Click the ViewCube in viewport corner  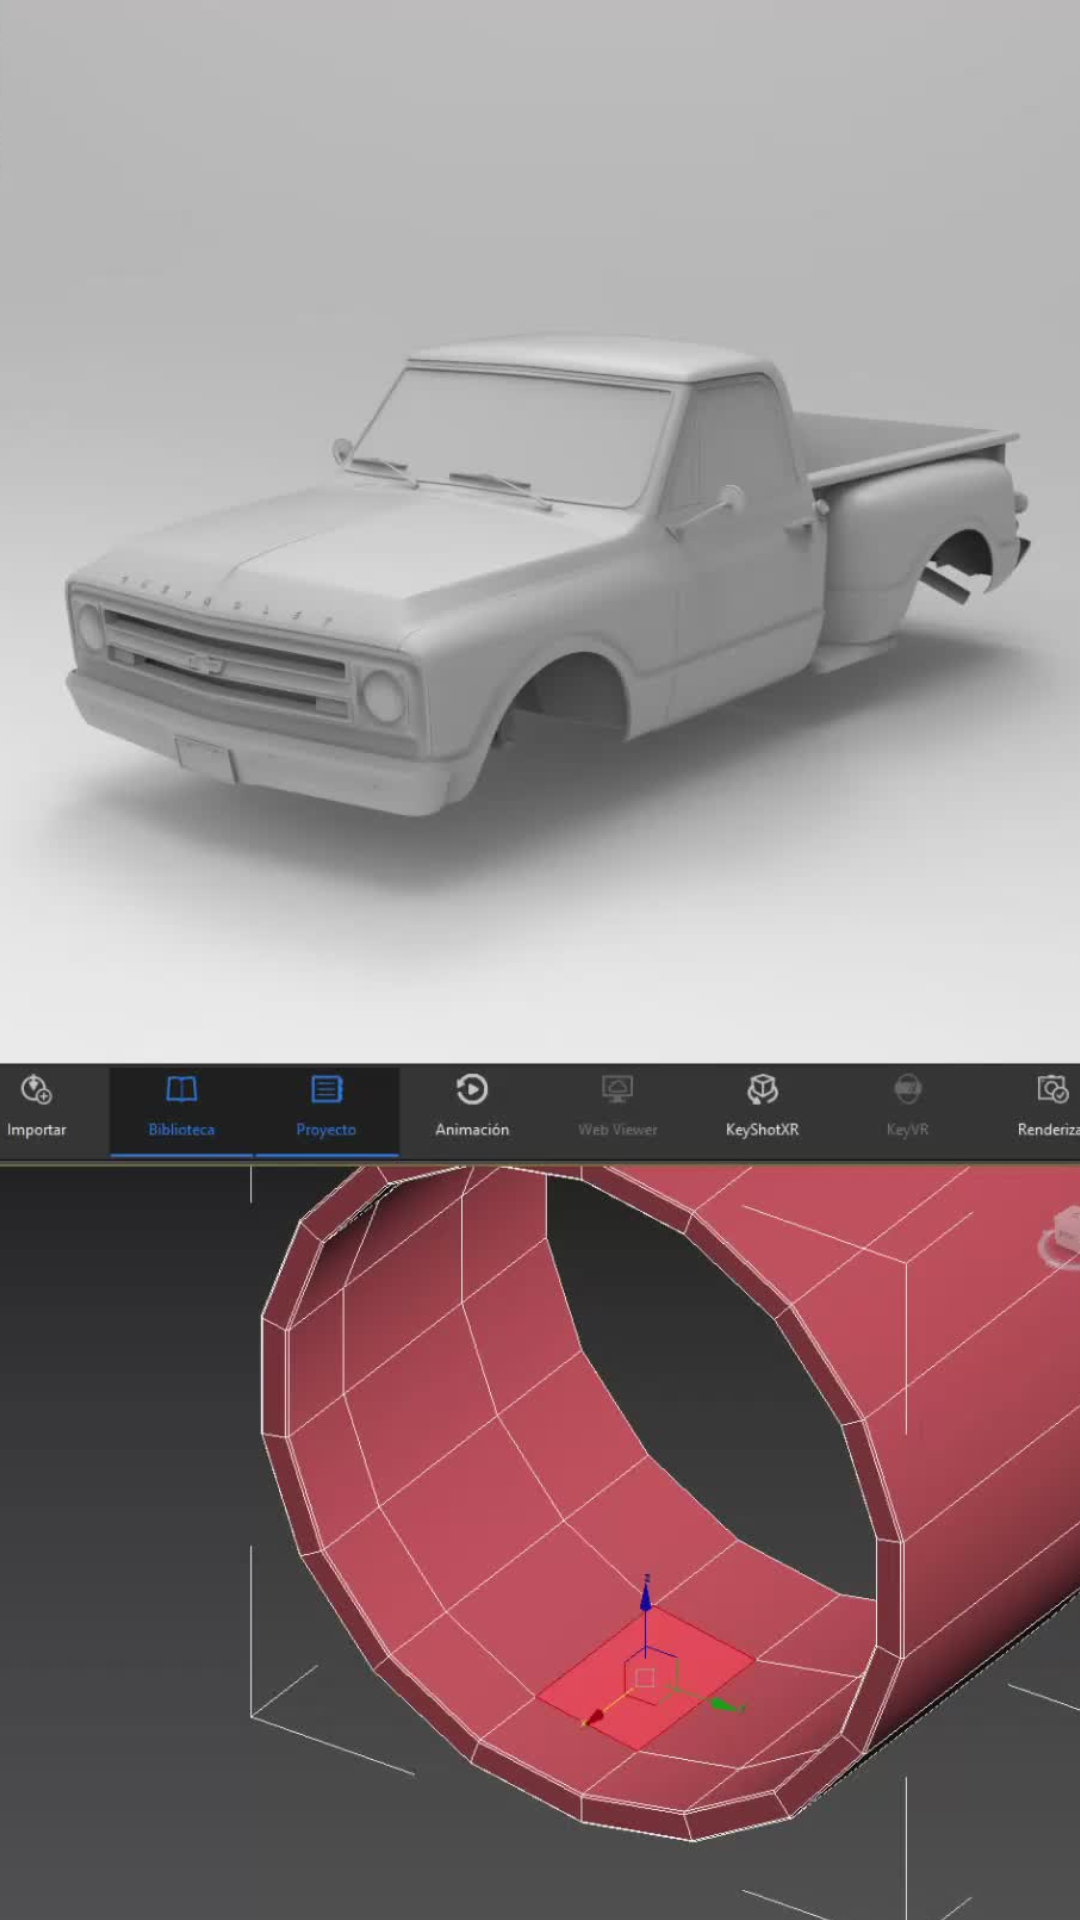(1061, 1238)
